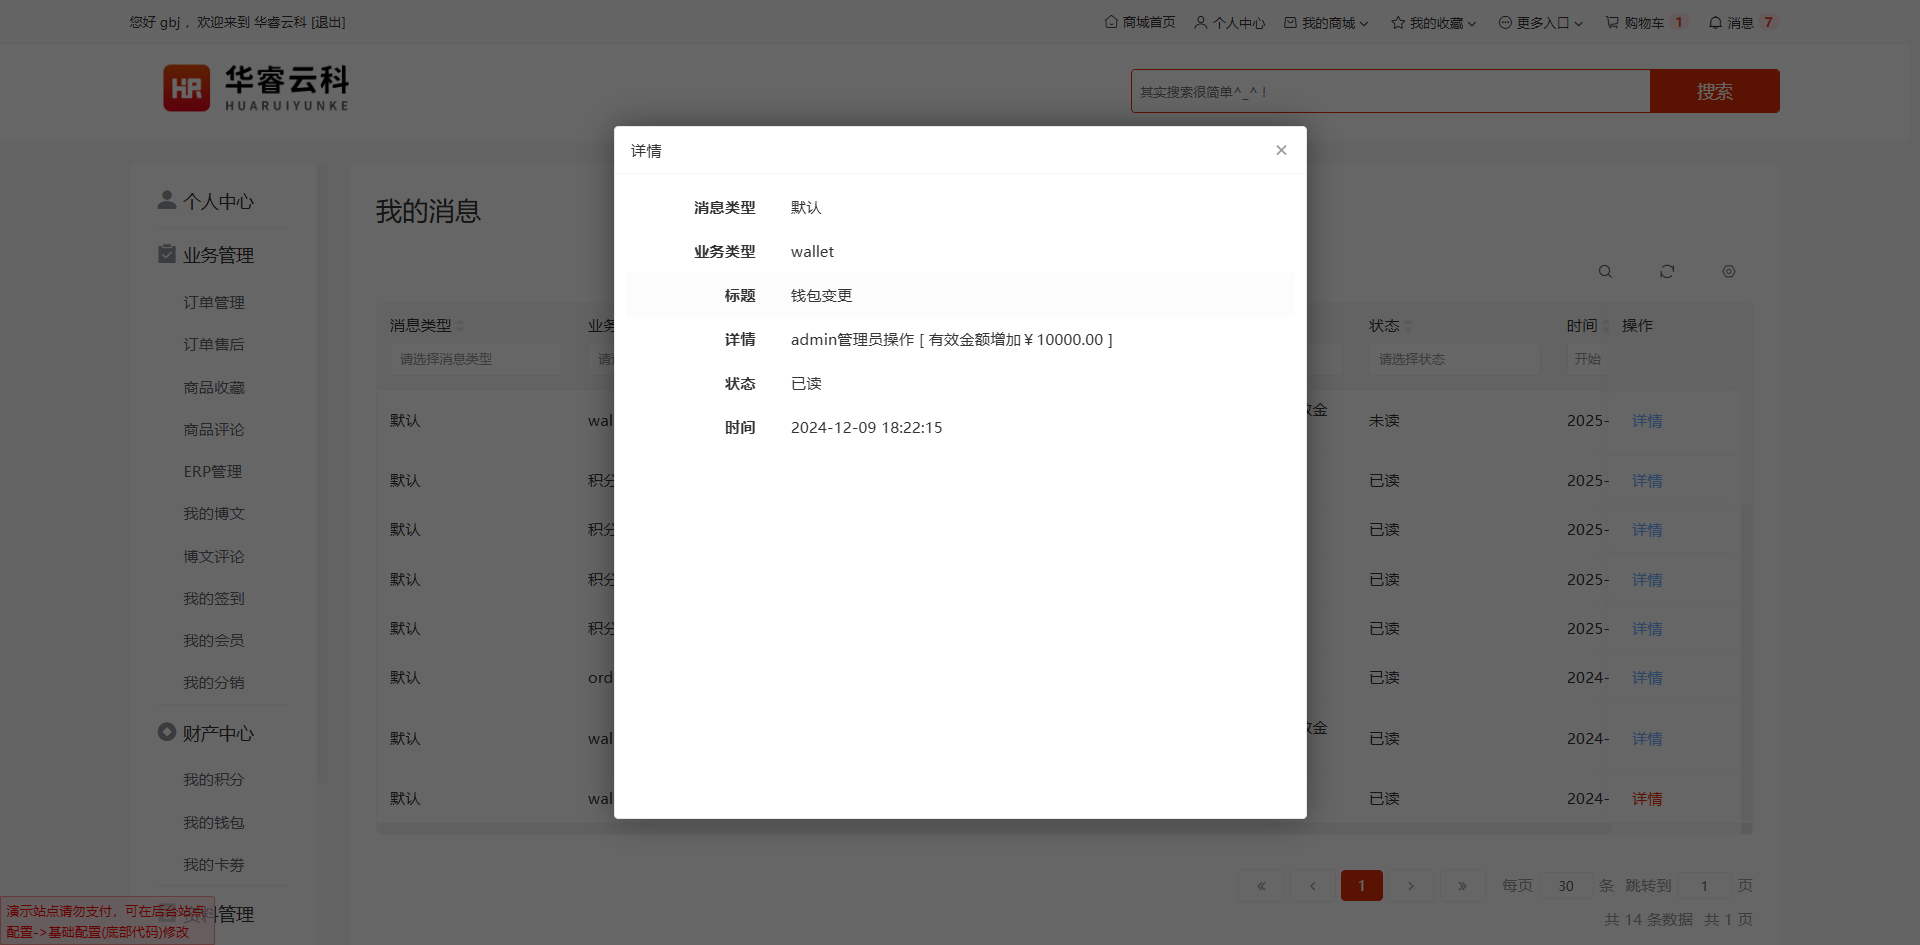Expand 我的收藏 dropdown menu
1920x945 pixels.
1433,22
